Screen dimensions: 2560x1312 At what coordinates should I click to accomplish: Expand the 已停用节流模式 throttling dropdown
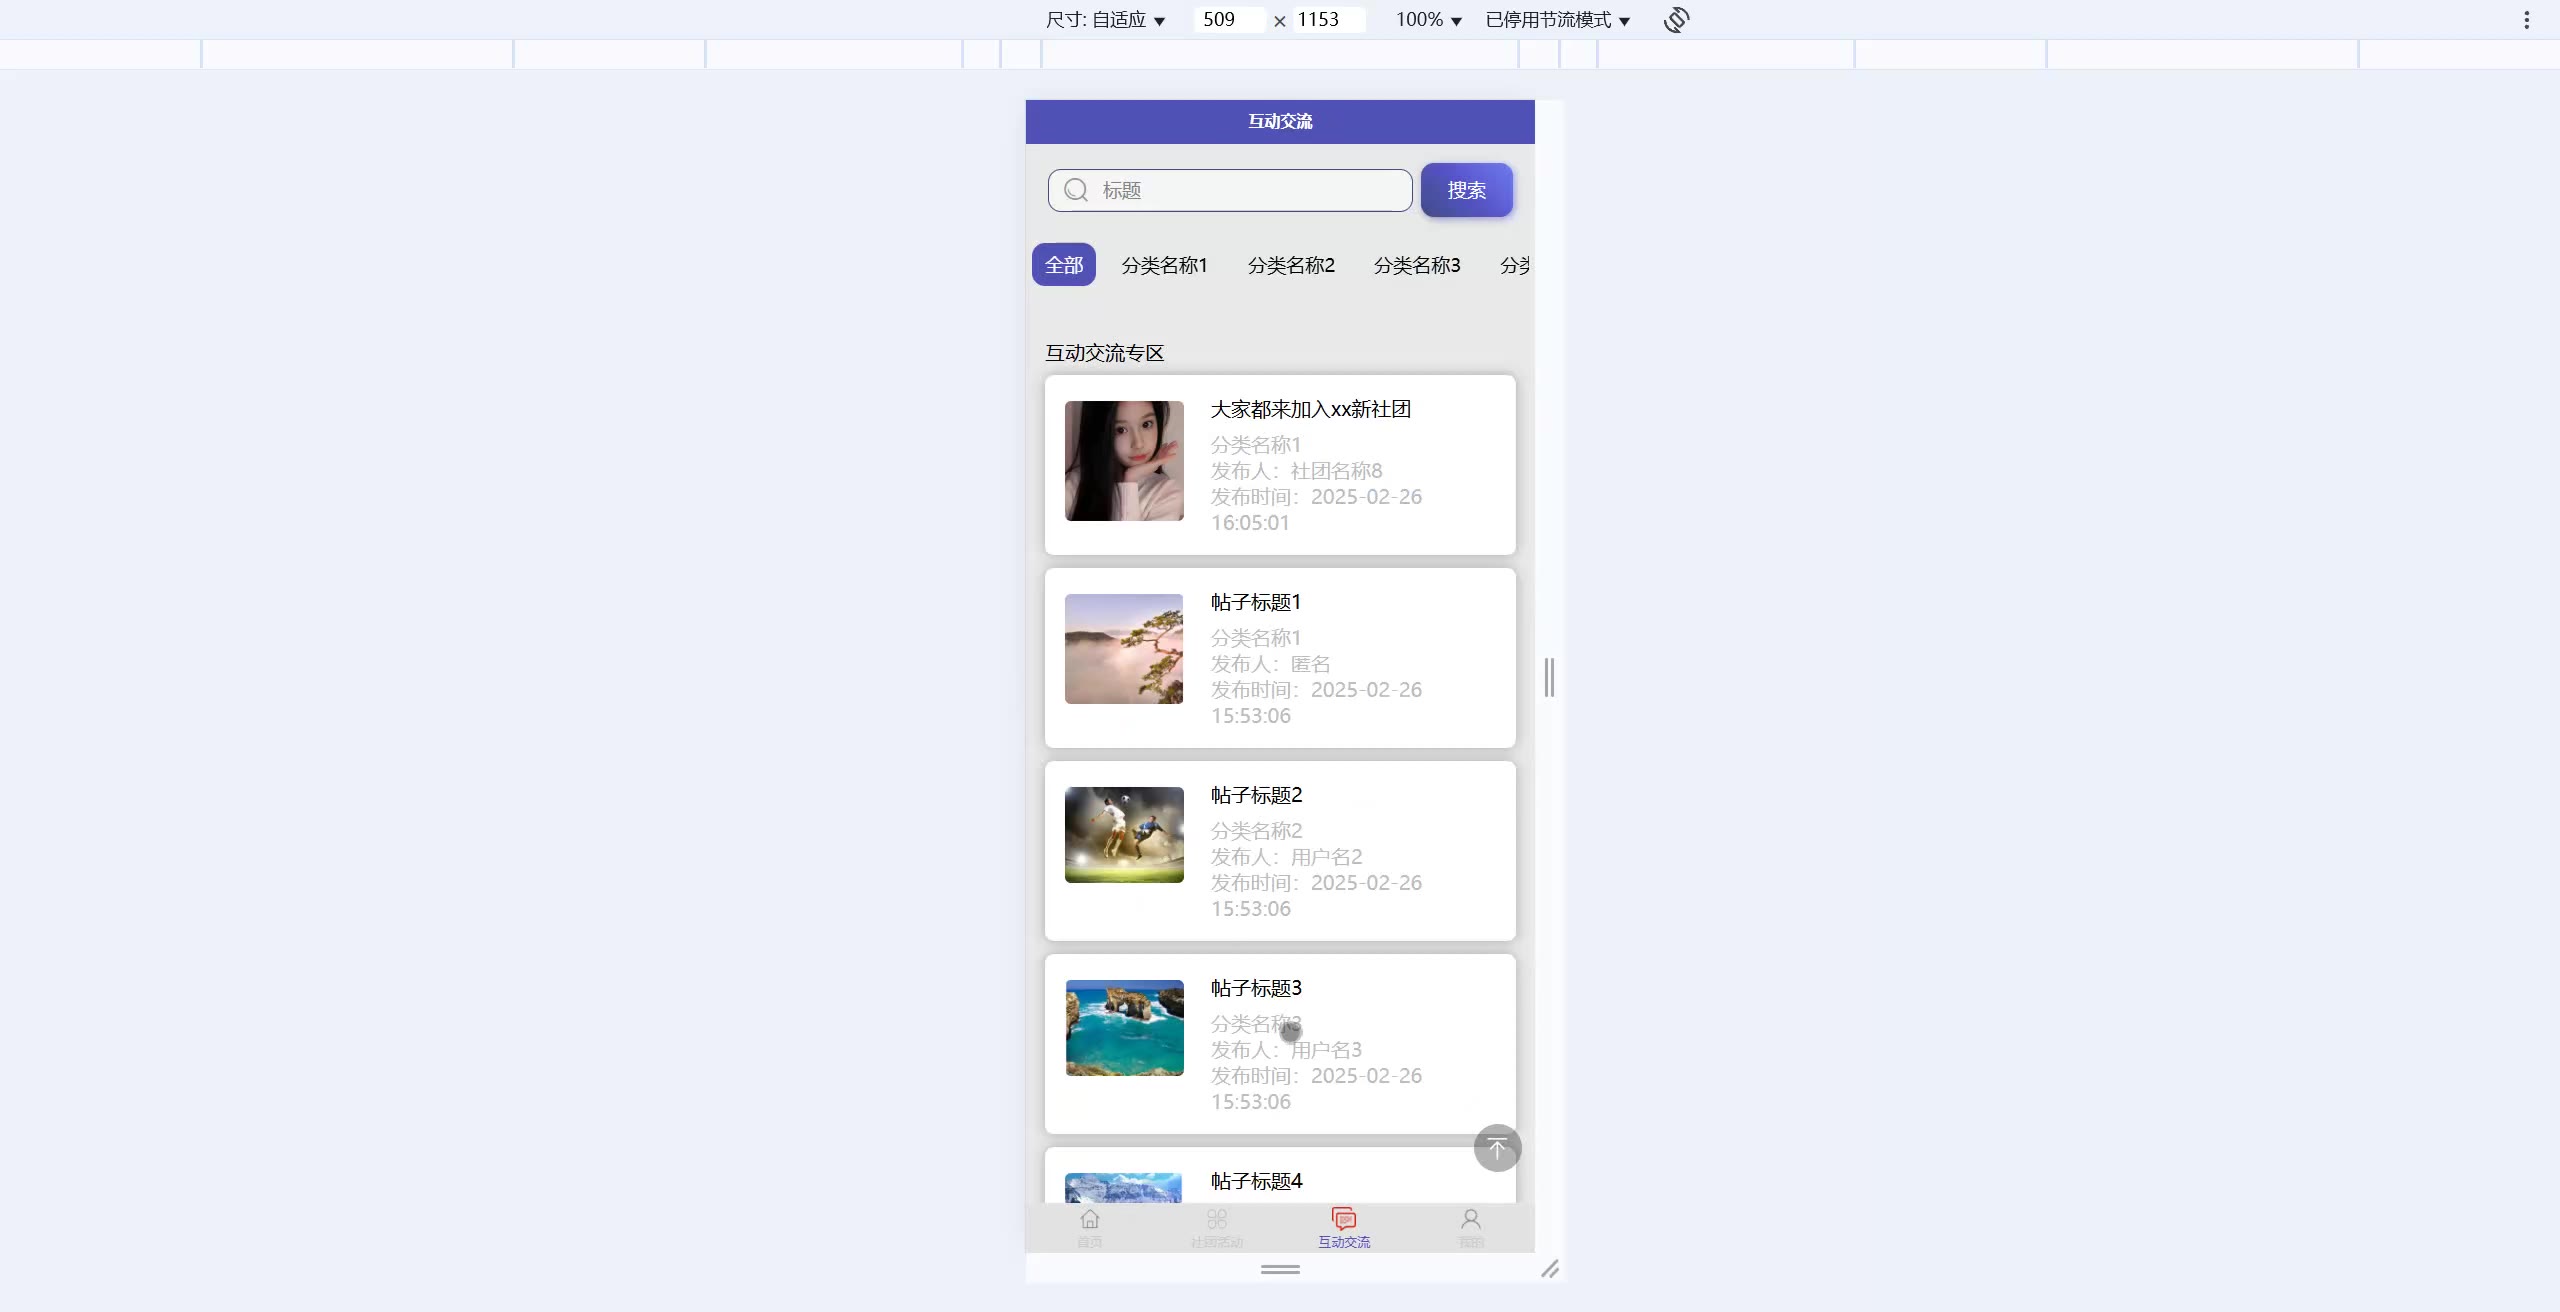tap(1557, 20)
